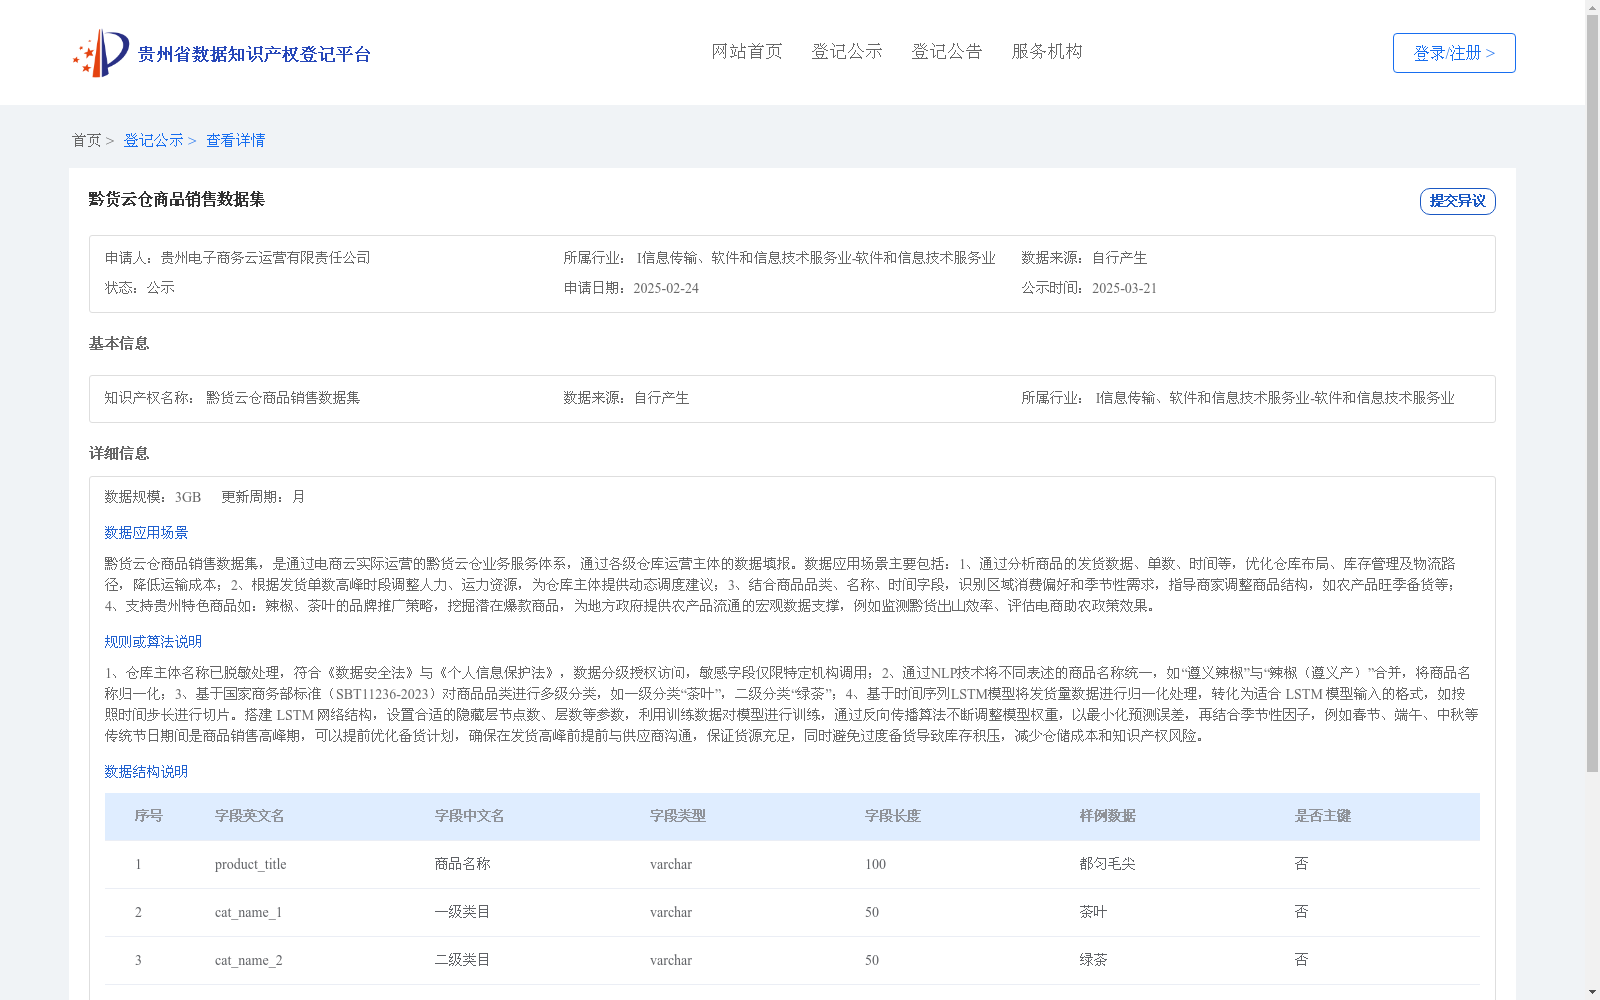Click the cat_name_2 table cell

249,960
